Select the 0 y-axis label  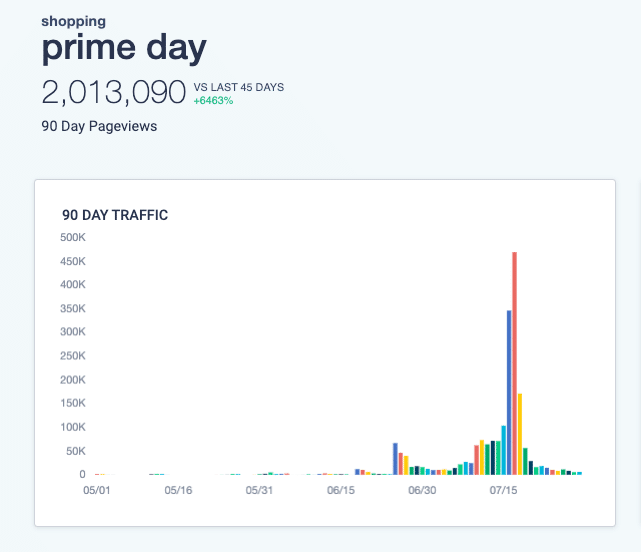click(x=83, y=474)
